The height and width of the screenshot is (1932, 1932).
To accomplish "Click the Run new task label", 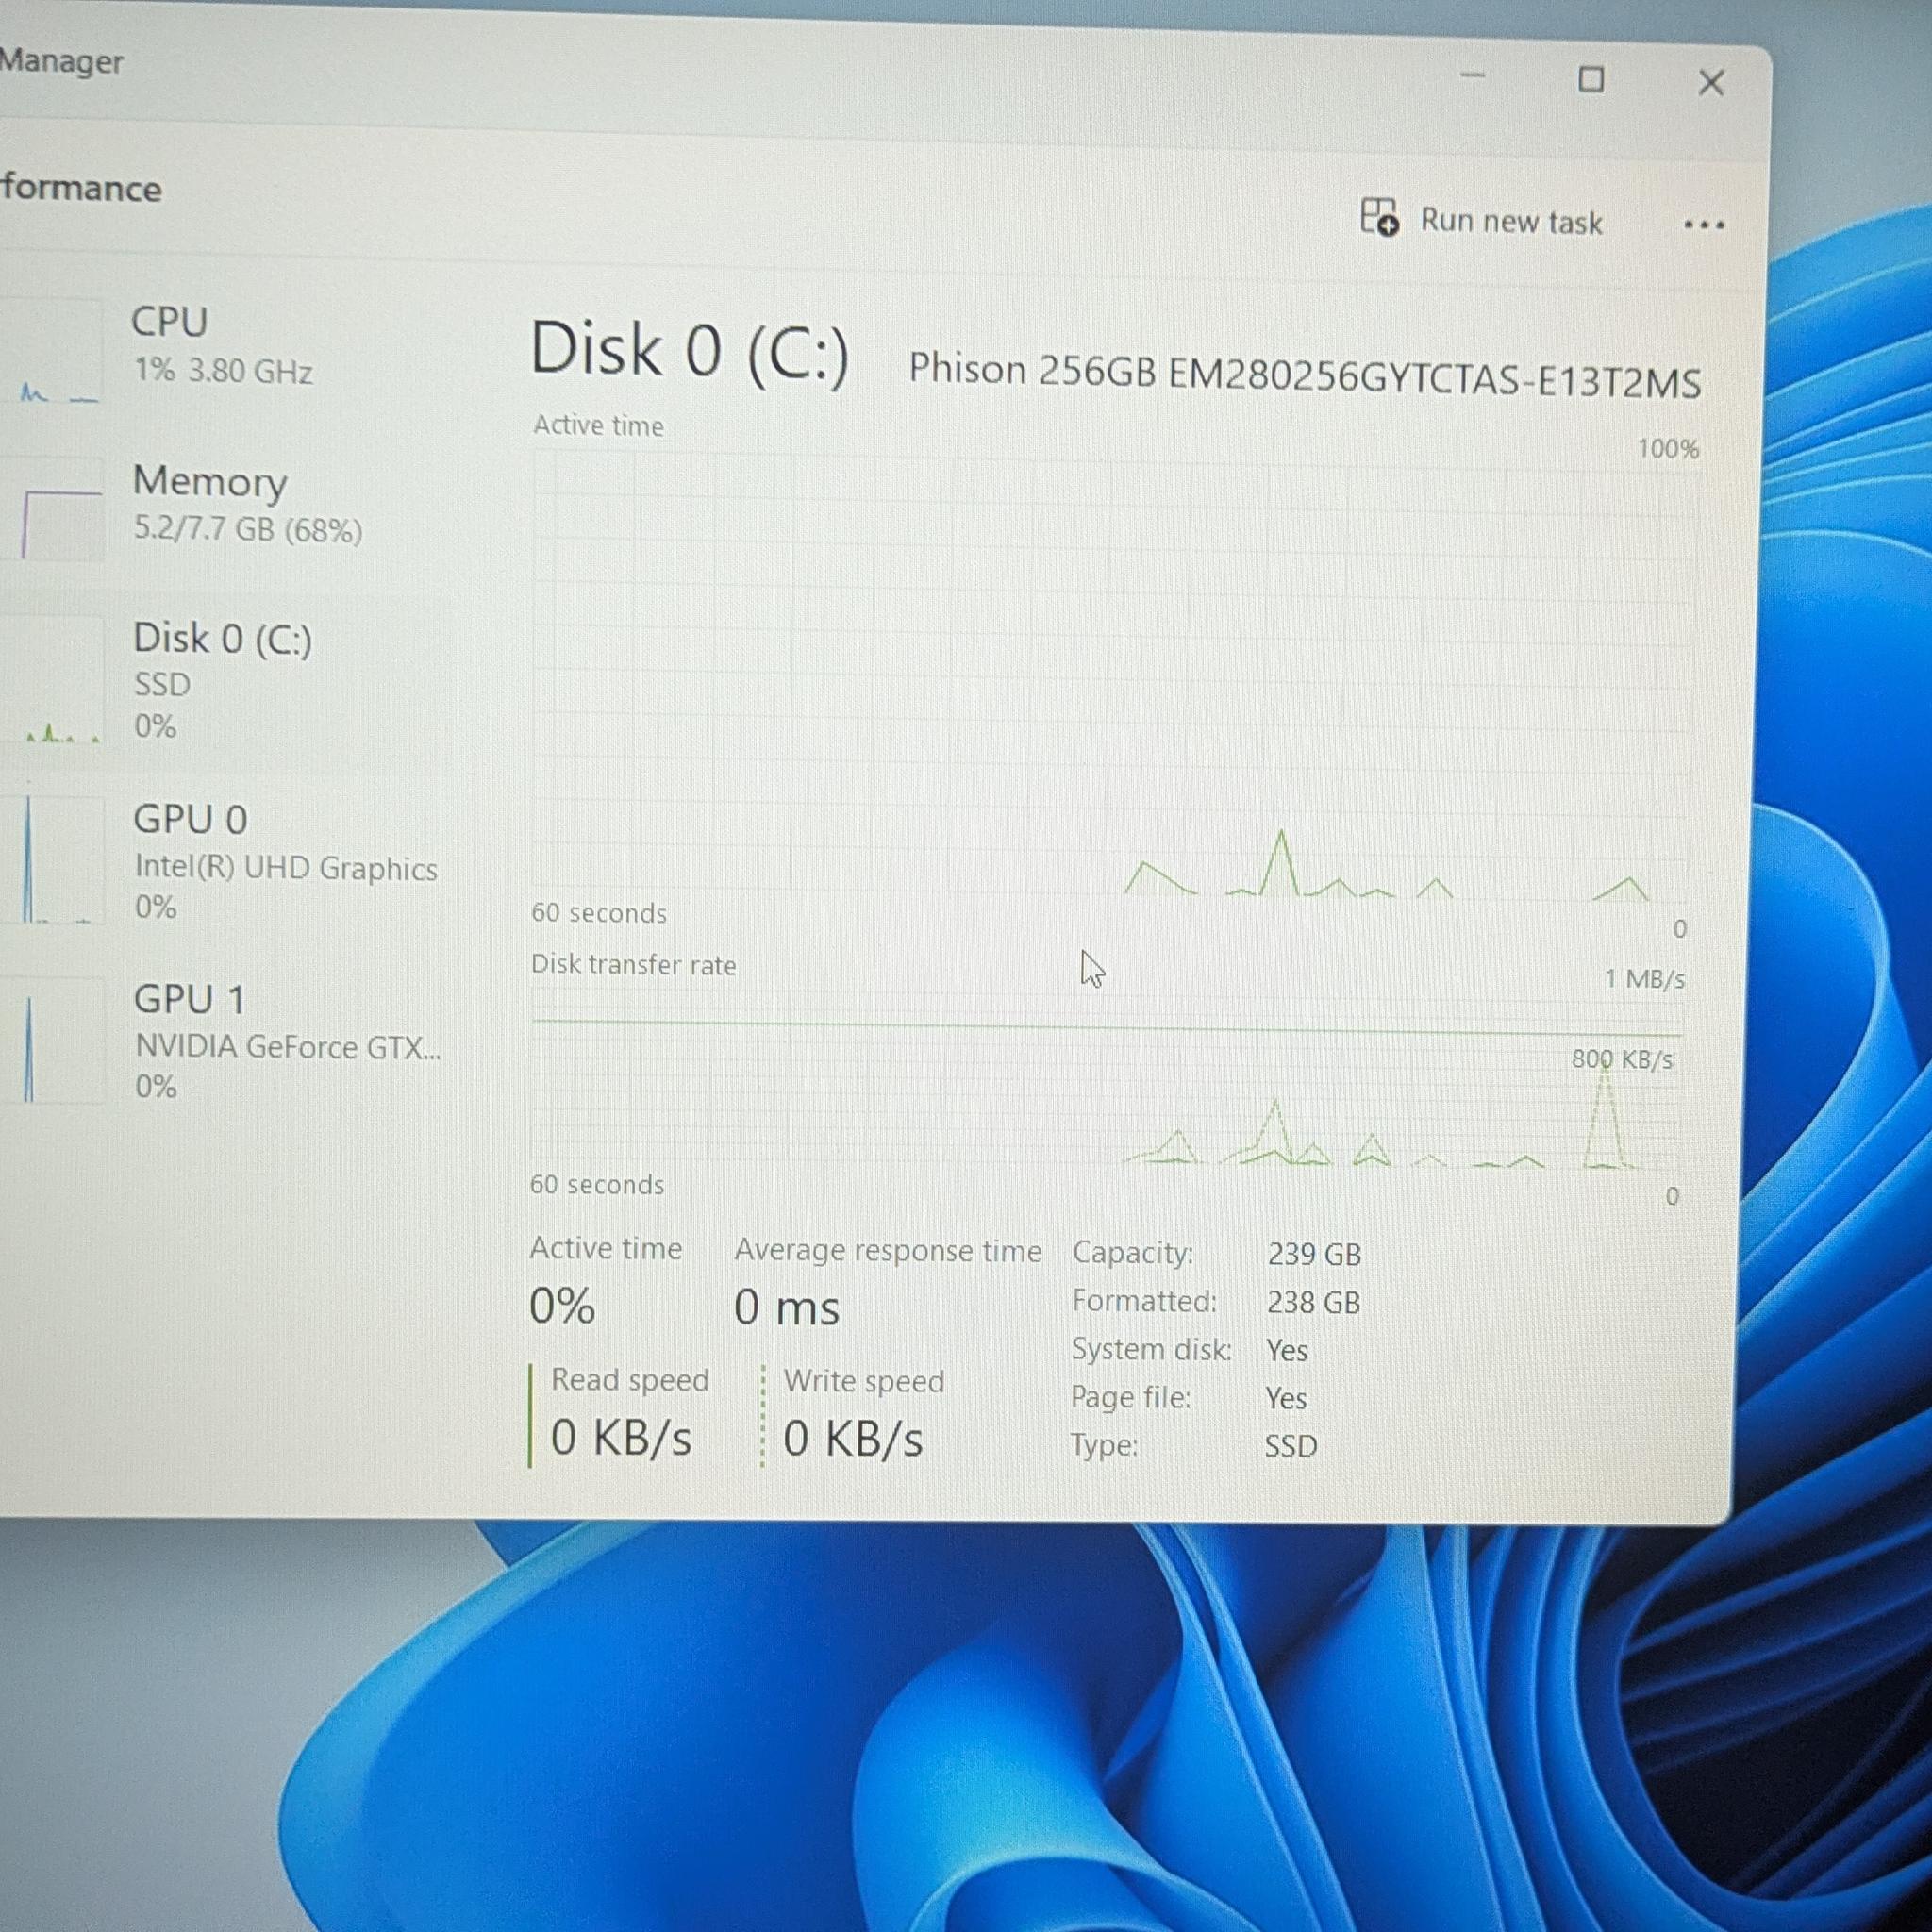I will coord(1511,221).
